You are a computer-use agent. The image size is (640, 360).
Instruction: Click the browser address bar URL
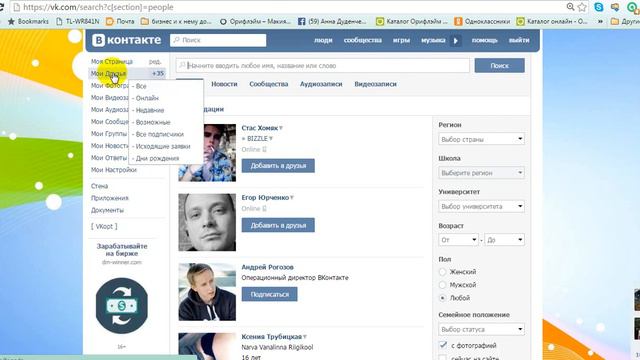tap(98, 7)
